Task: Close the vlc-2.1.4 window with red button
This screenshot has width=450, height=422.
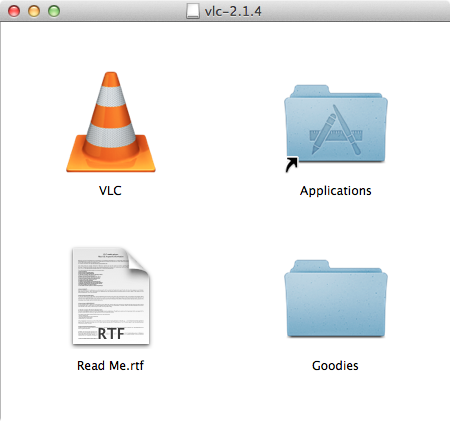Action: click(14, 11)
